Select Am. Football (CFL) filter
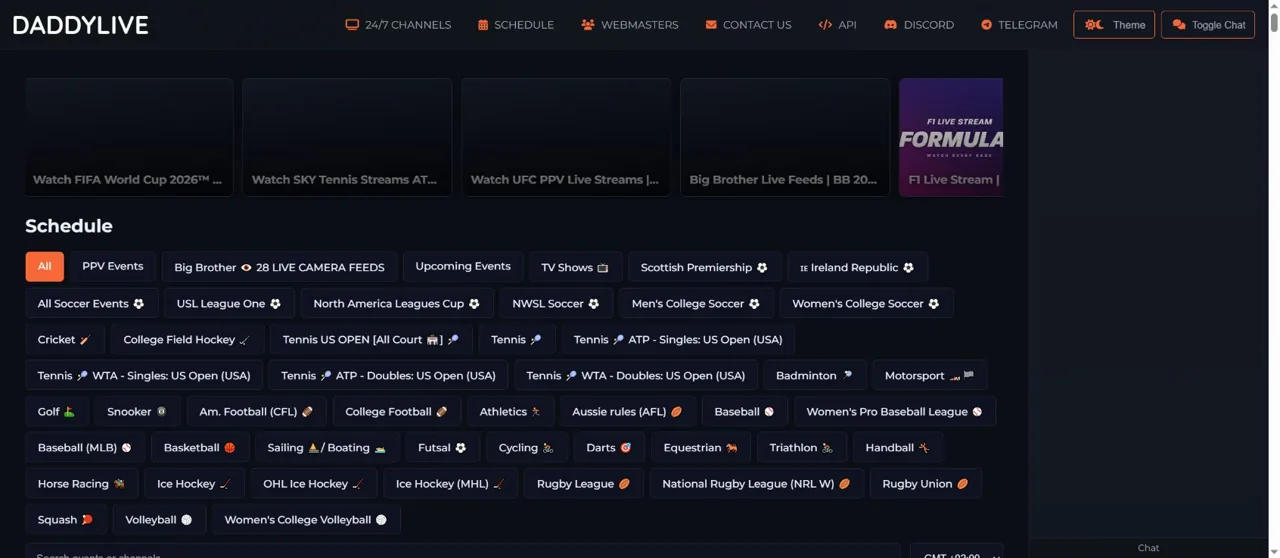Image resolution: width=1280 pixels, height=558 pixels. coord(257,411)
